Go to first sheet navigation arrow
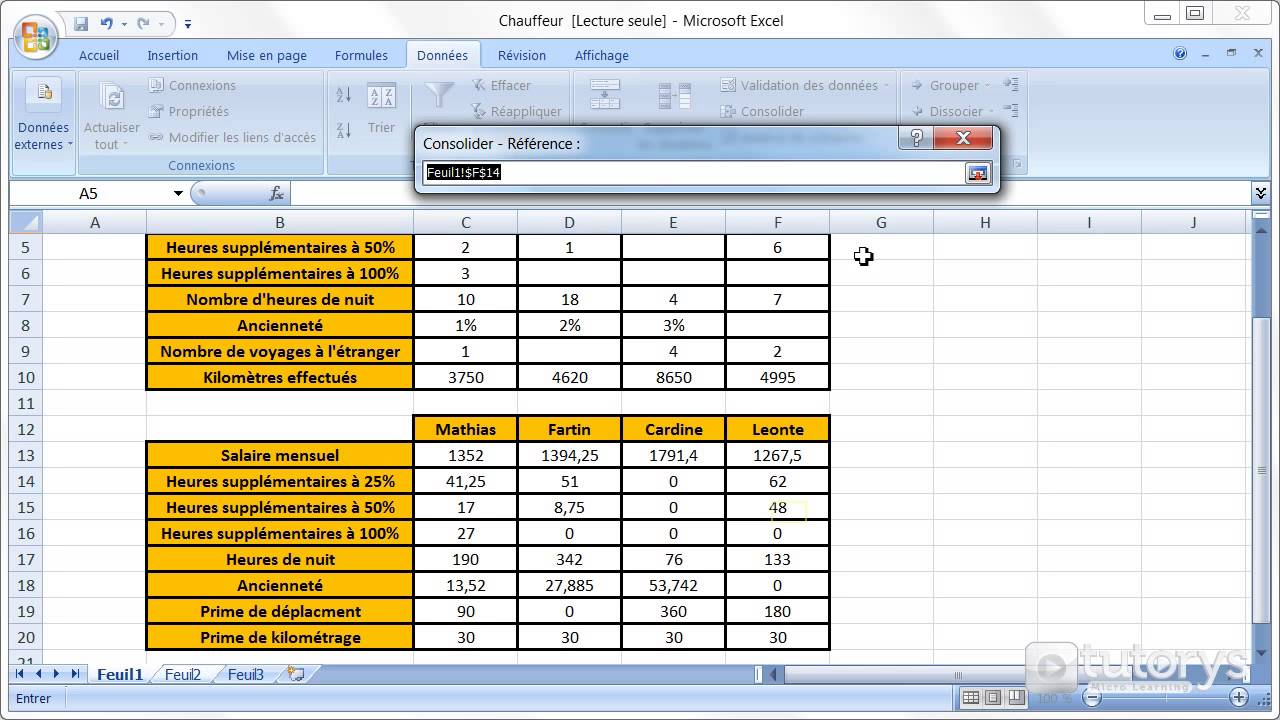The image size is (1280, 720). (x=20, y=675)
